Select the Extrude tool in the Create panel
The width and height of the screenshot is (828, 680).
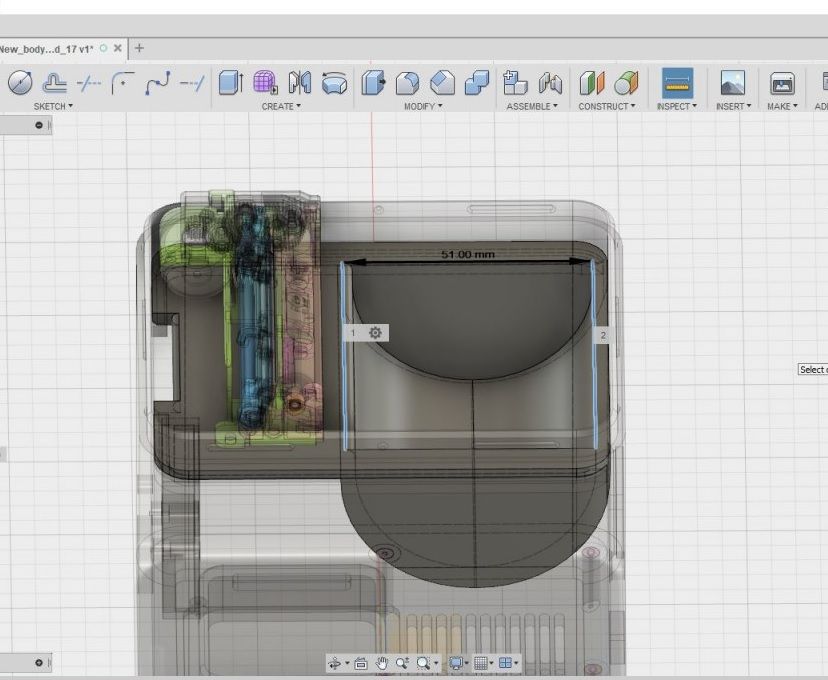pos(232,85)
